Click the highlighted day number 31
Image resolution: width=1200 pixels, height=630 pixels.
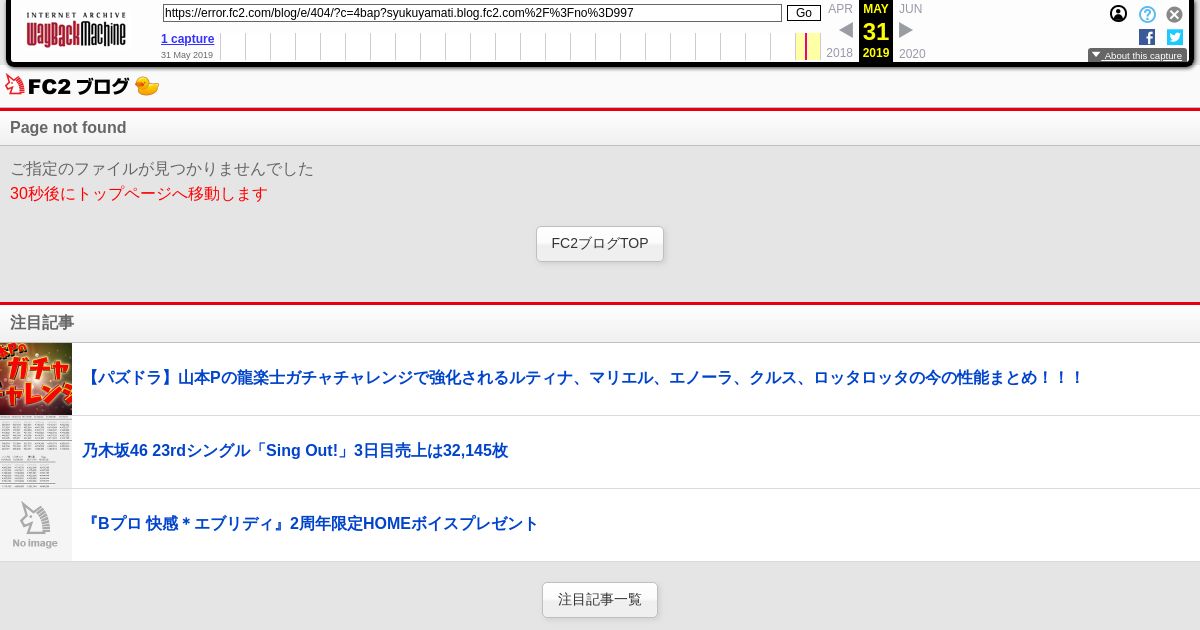click(876, 32)
